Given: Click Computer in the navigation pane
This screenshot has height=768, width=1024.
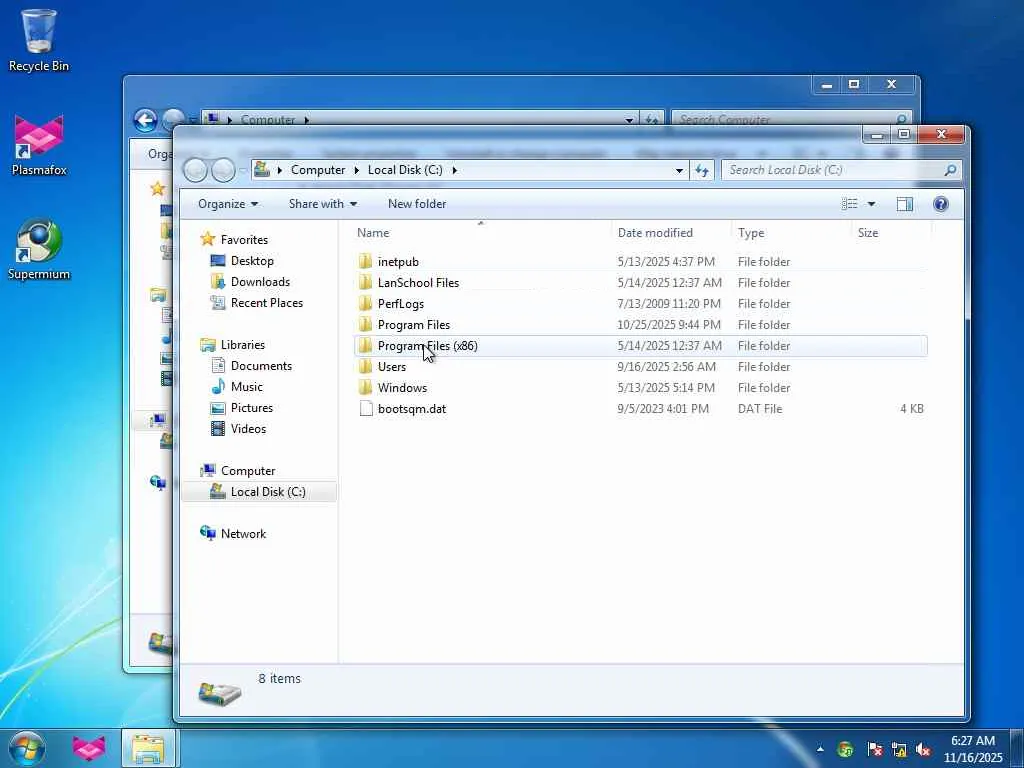Looking at the screenshot, I should pos(248,471).
